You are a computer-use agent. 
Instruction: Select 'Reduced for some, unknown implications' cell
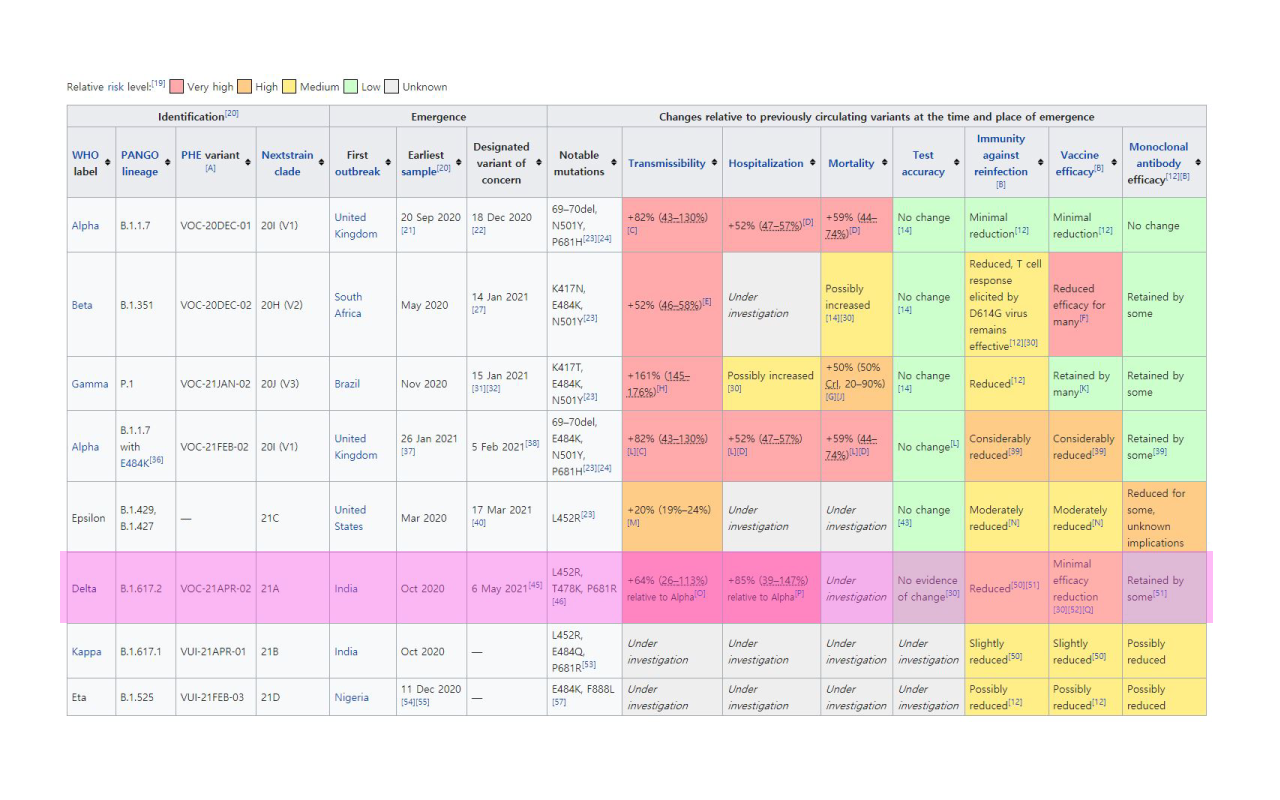(x=1164, y=518)
